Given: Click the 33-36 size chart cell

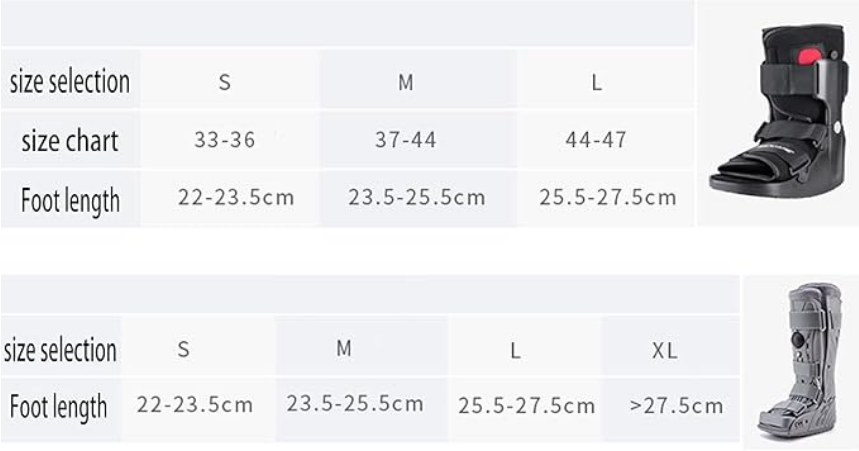Looking at the screenshot, I should click(225, 140).
